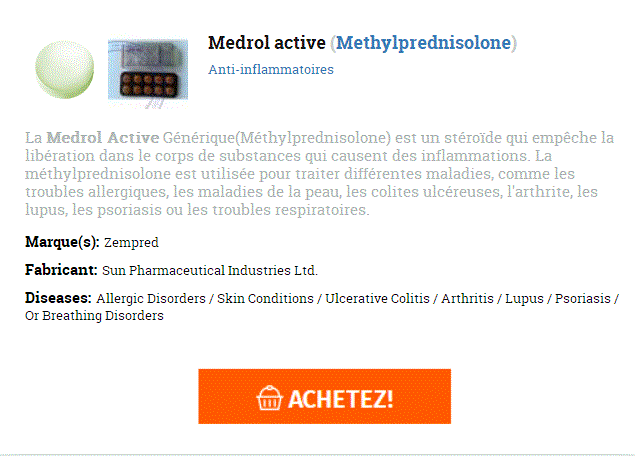Click the shopping basket icon on the button

coord(269,398)
